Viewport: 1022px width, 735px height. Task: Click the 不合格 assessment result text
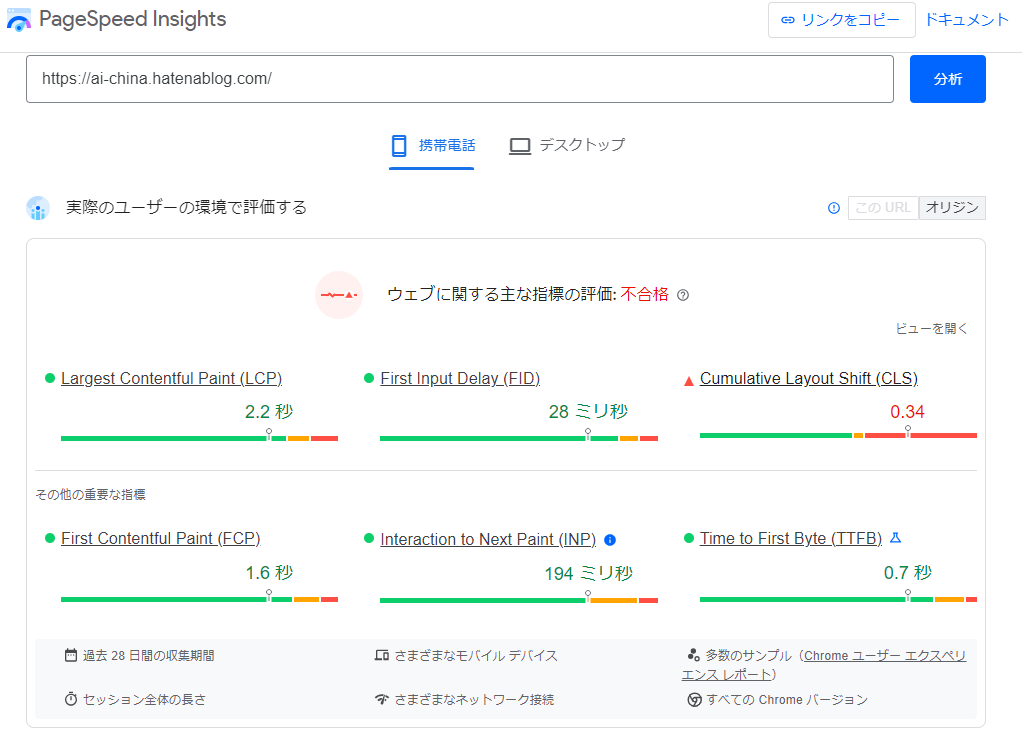point(645,295)
